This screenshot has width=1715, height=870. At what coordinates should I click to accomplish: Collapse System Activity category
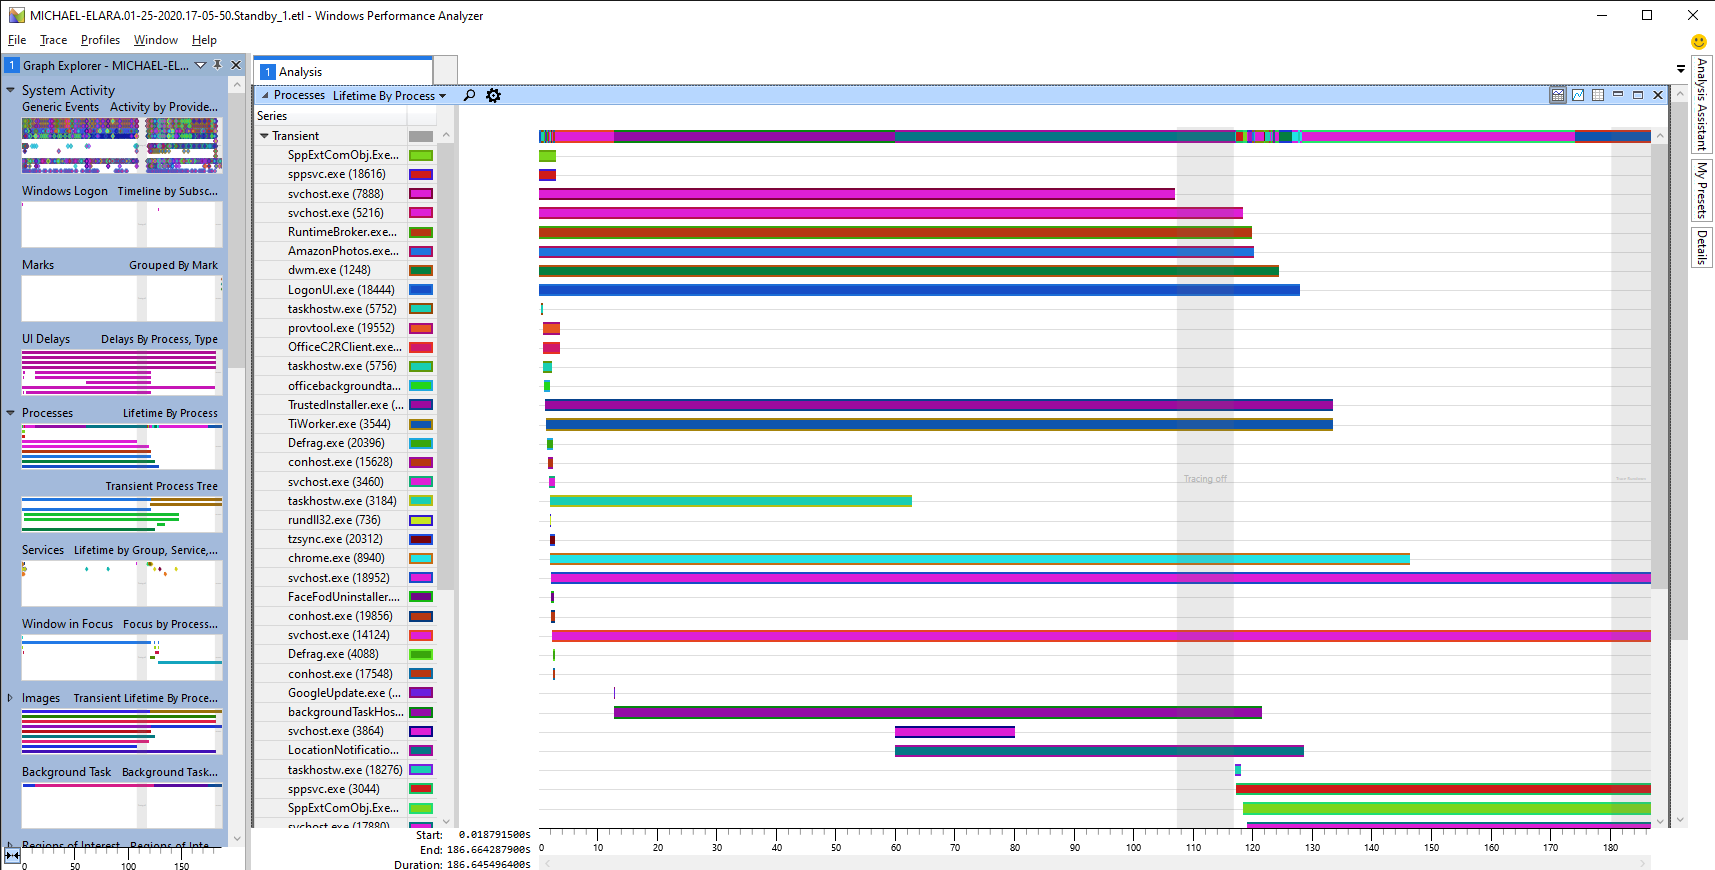10,90
